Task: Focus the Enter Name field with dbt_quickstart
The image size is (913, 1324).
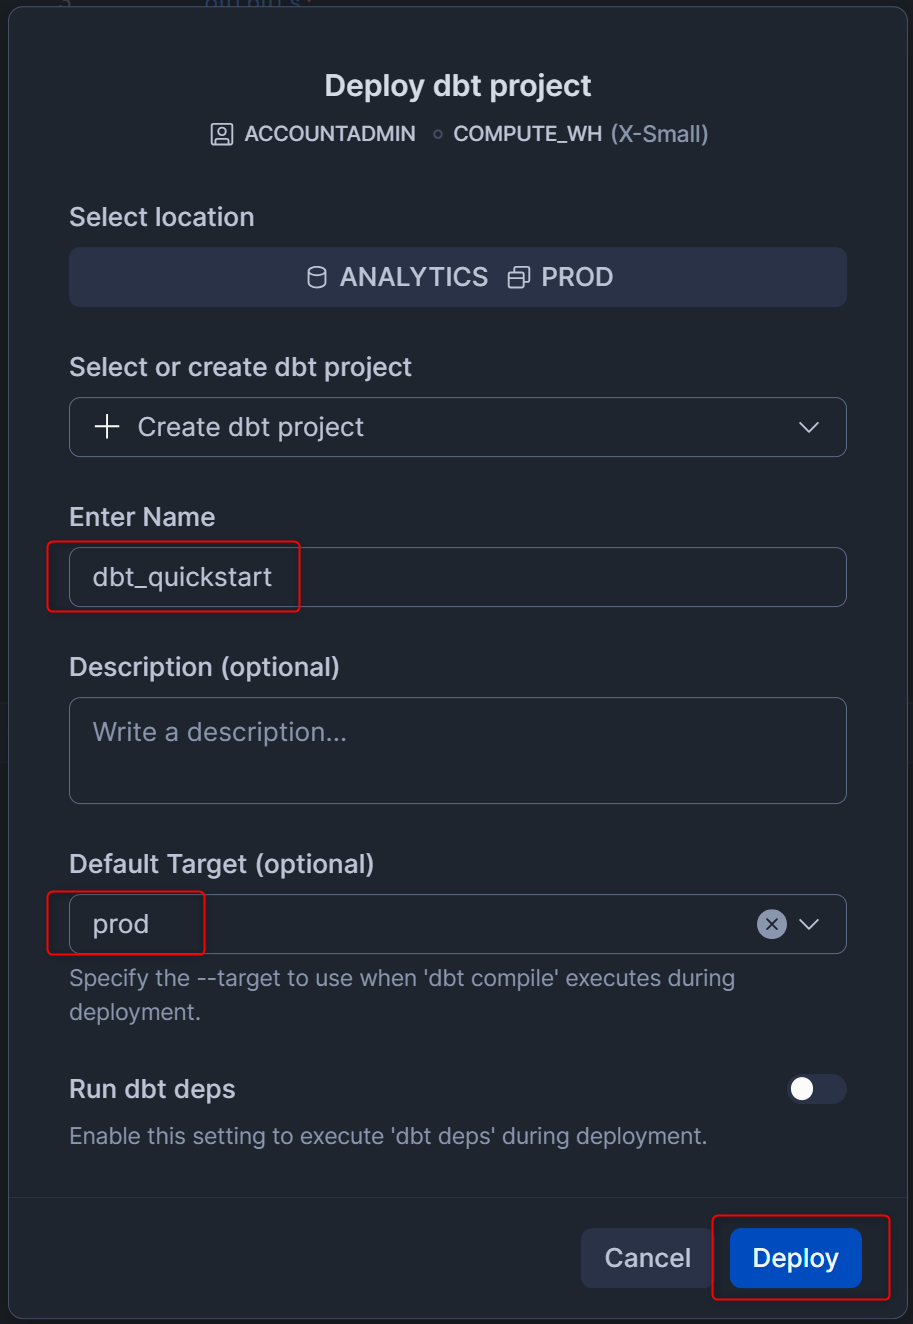Action: (x=457, y=577)
